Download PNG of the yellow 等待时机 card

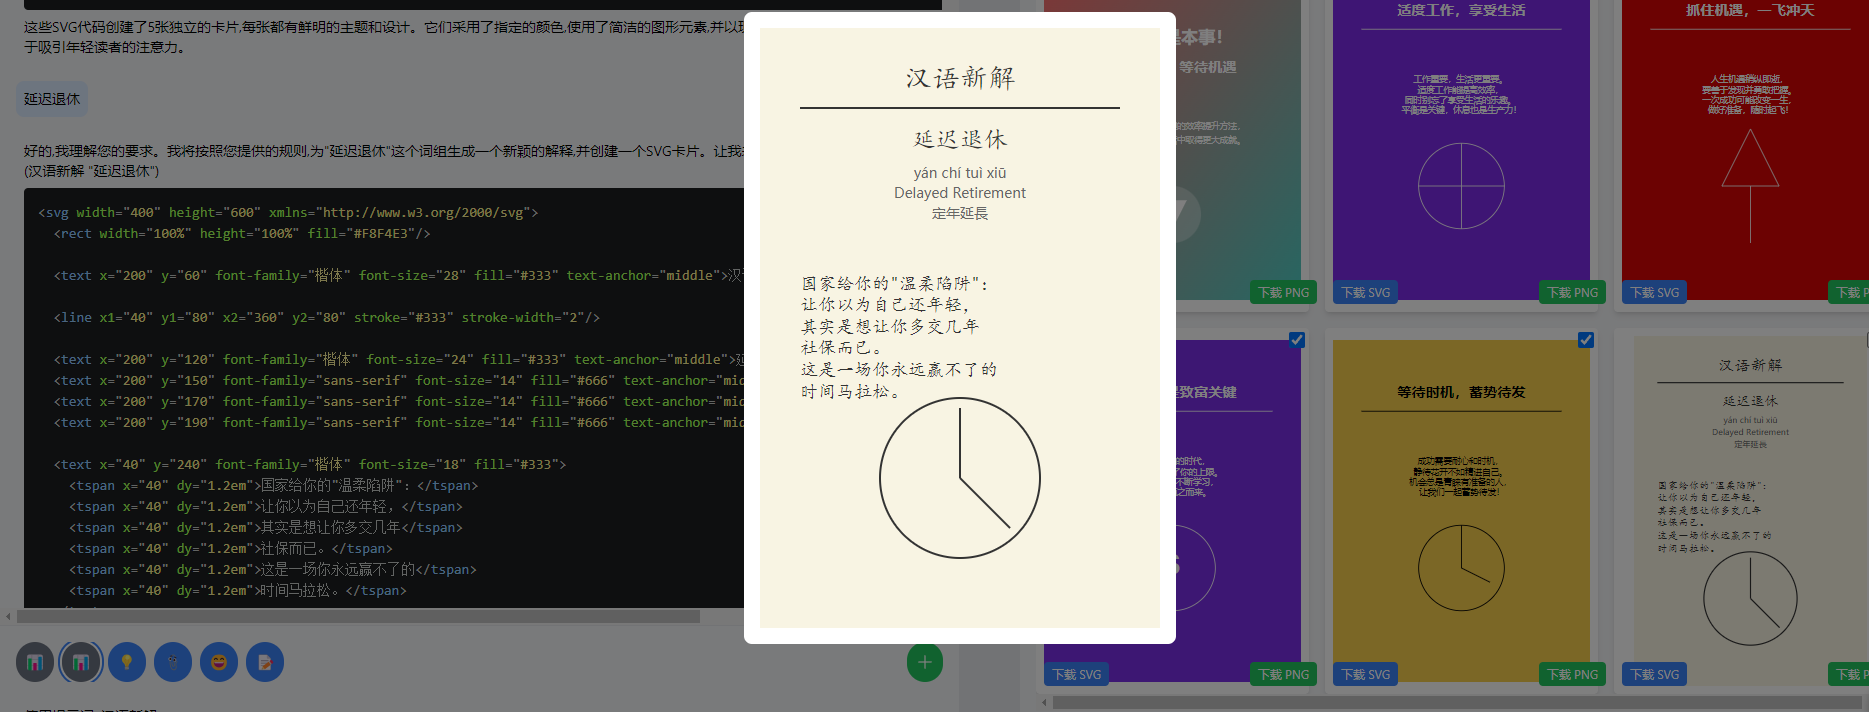point(1572,675)
